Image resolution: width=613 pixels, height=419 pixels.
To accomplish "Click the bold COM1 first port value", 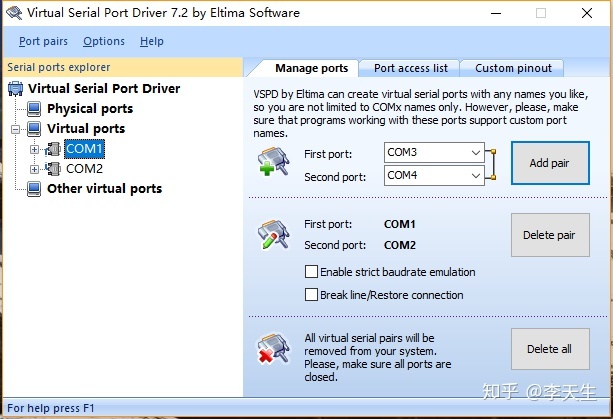I will click(400, 224).
